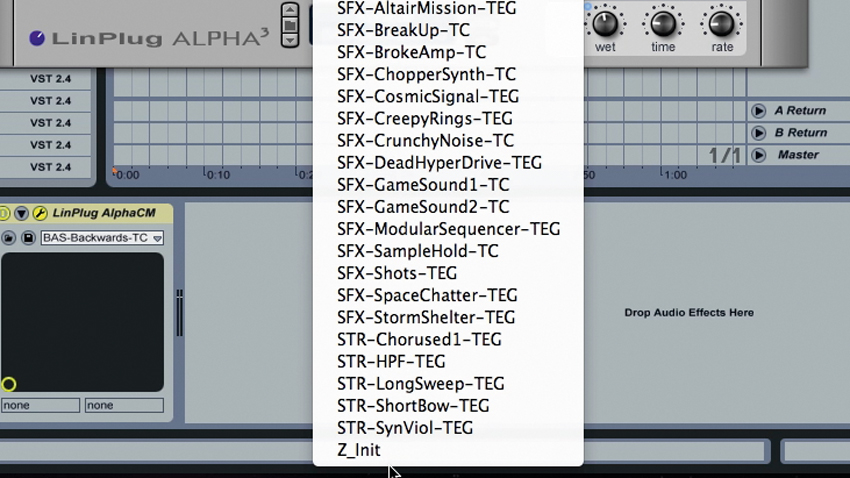
Task: Toggle the LinPlug AlphaCM device activator
Action: point(4,214)
